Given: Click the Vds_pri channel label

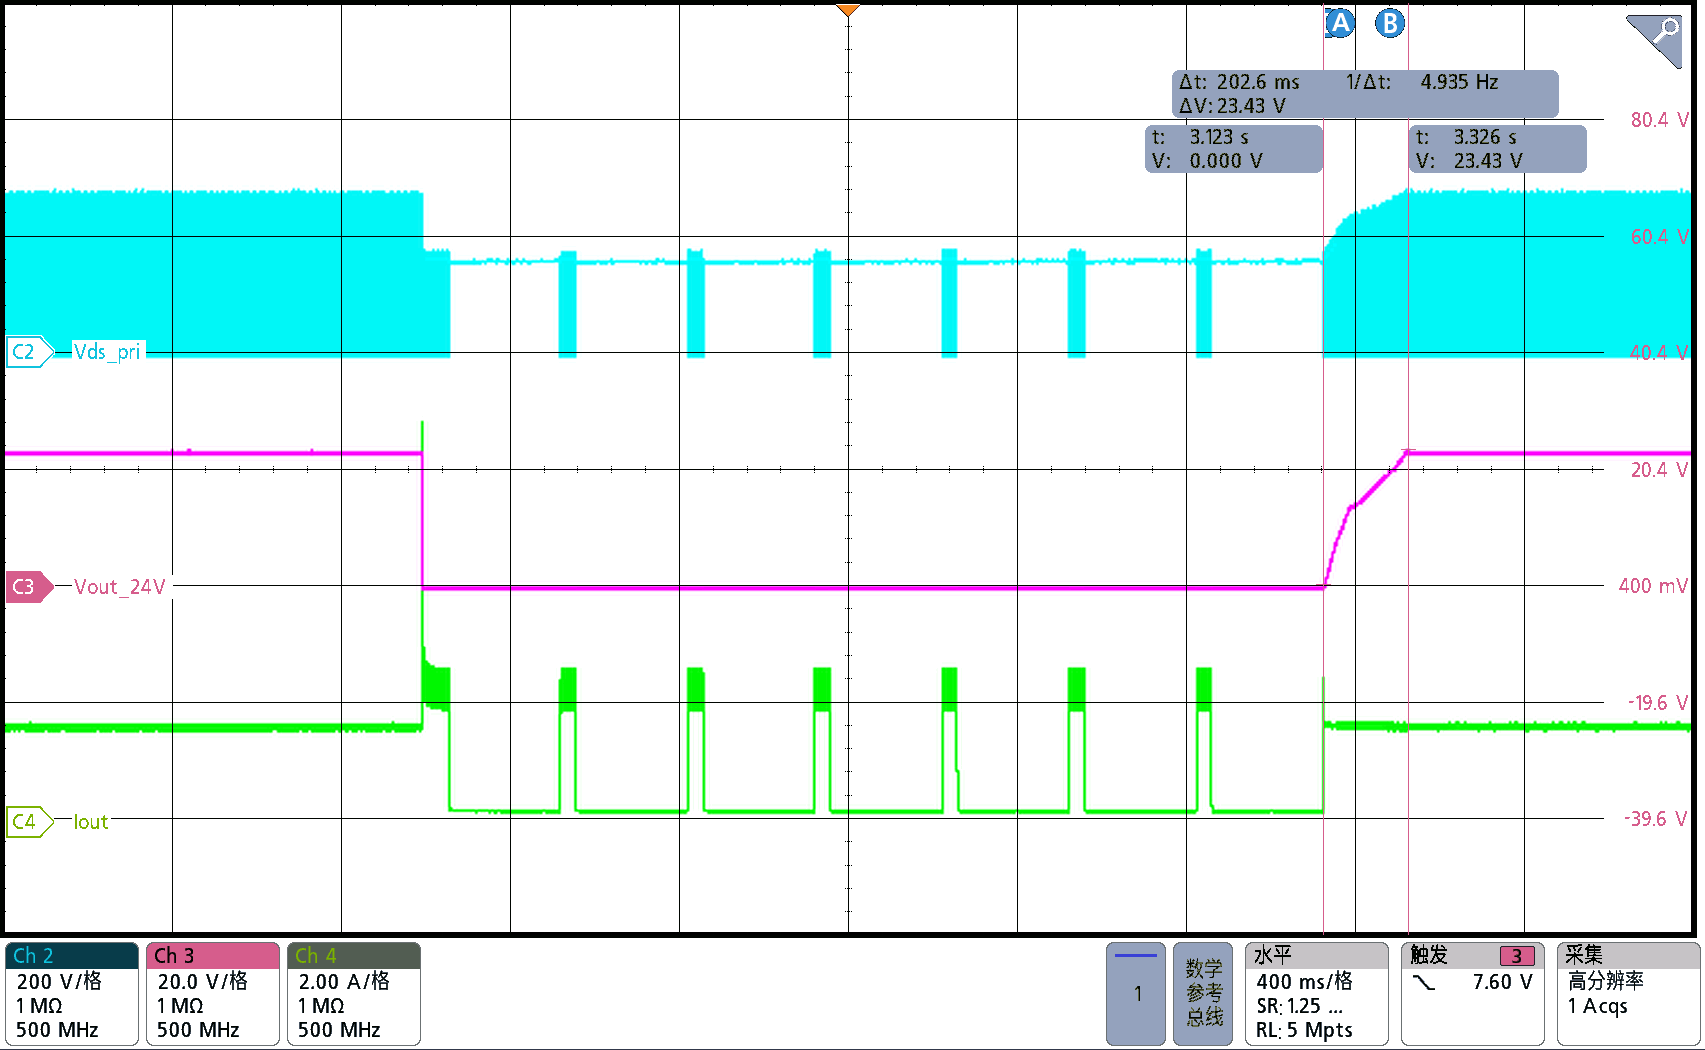Looking at the screenshot, I should tap(108, 352).
